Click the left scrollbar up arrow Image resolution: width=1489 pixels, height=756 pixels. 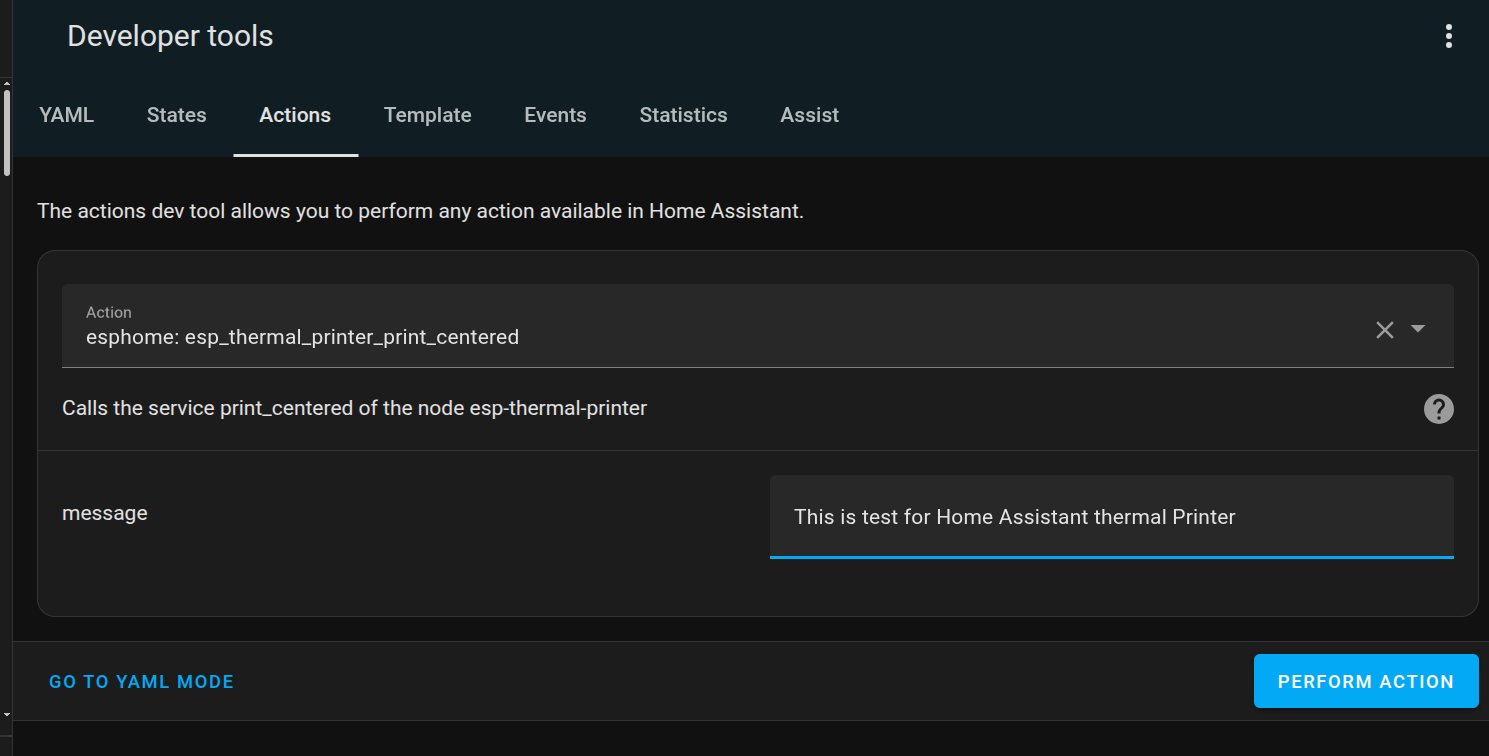click(x=5, y=84)
